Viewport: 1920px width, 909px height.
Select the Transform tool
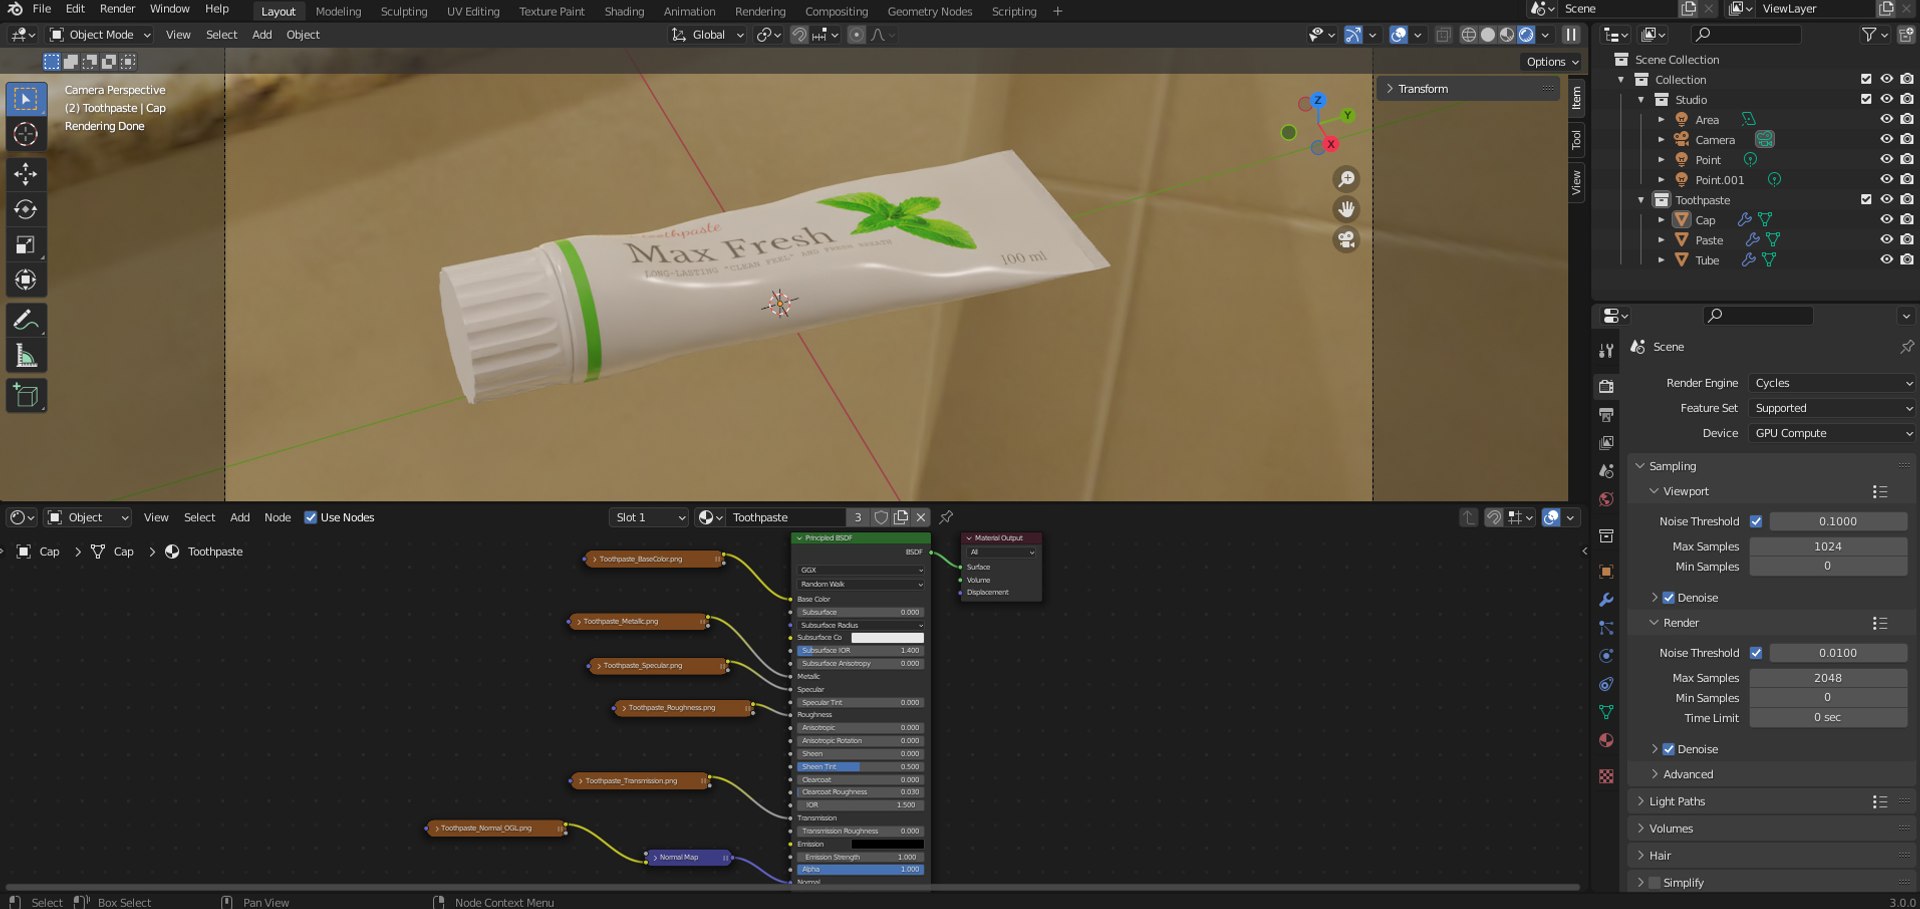pyautogui.click(x=26, y=280)
